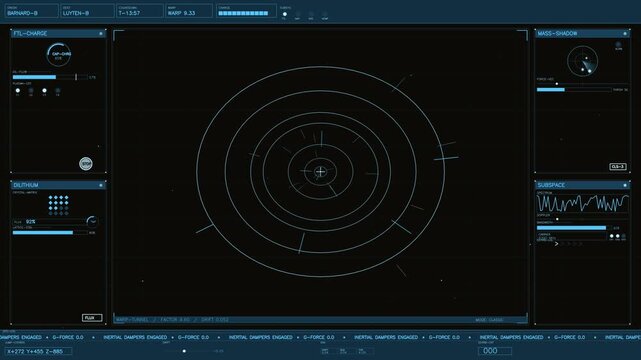Screen dimensions: 641x360
Task: Toggle the first lit plasma indicator
Action: [18, 90]
